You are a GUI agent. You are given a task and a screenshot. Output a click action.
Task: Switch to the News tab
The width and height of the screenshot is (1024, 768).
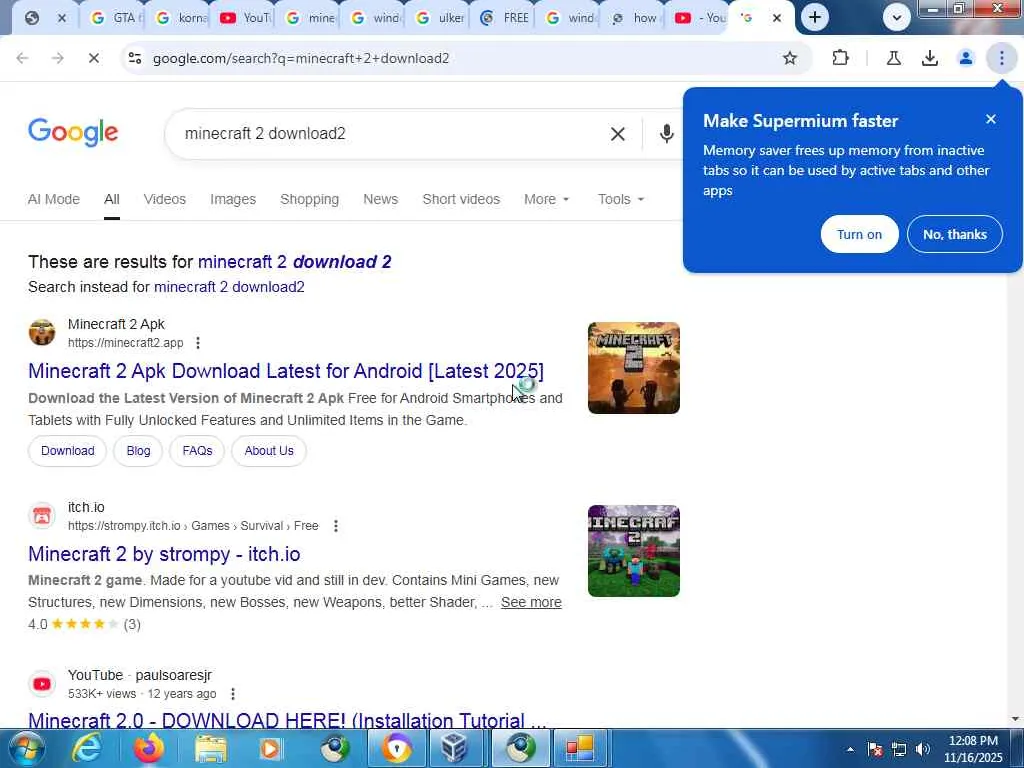(x=380, y=199)
